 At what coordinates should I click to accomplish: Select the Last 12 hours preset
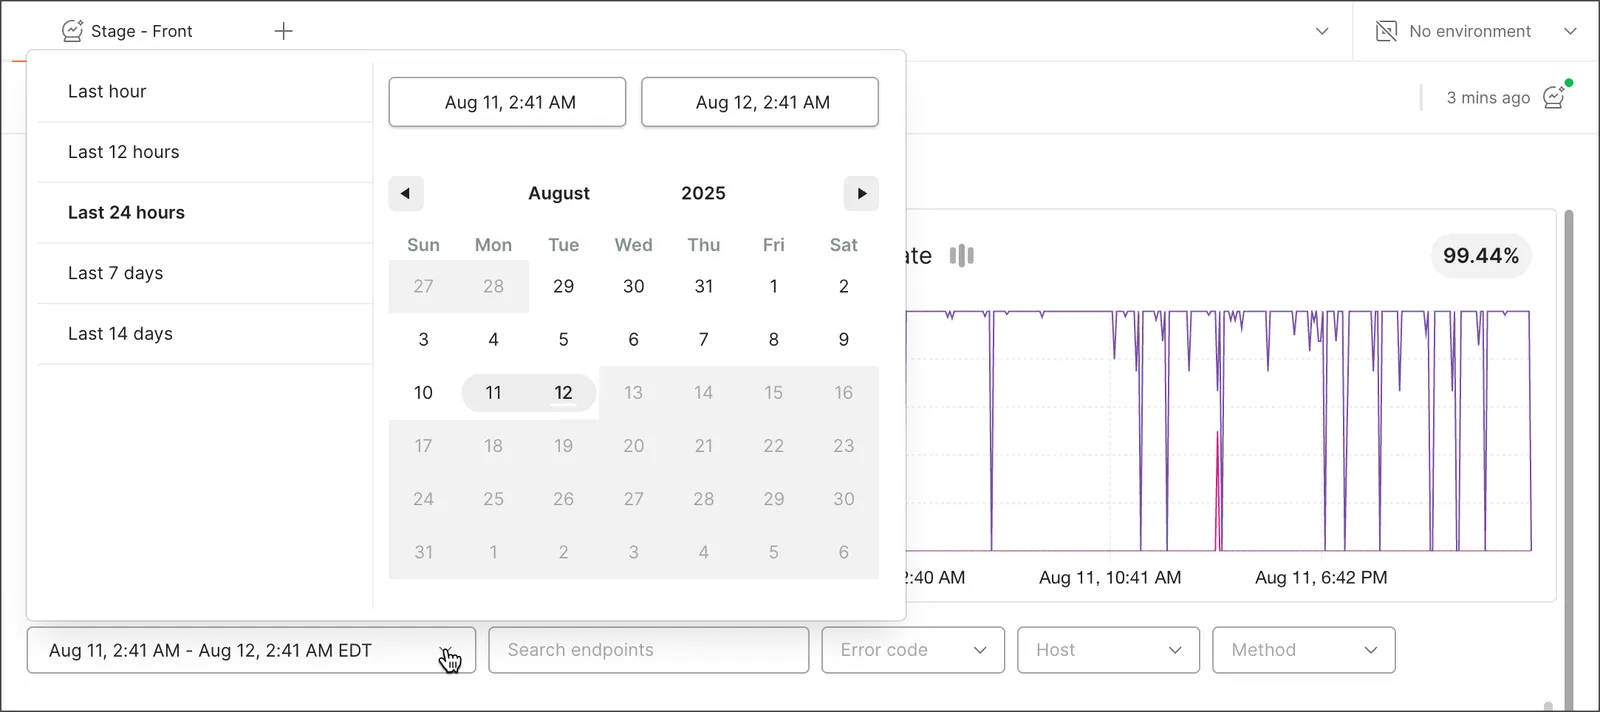[205, 152]
